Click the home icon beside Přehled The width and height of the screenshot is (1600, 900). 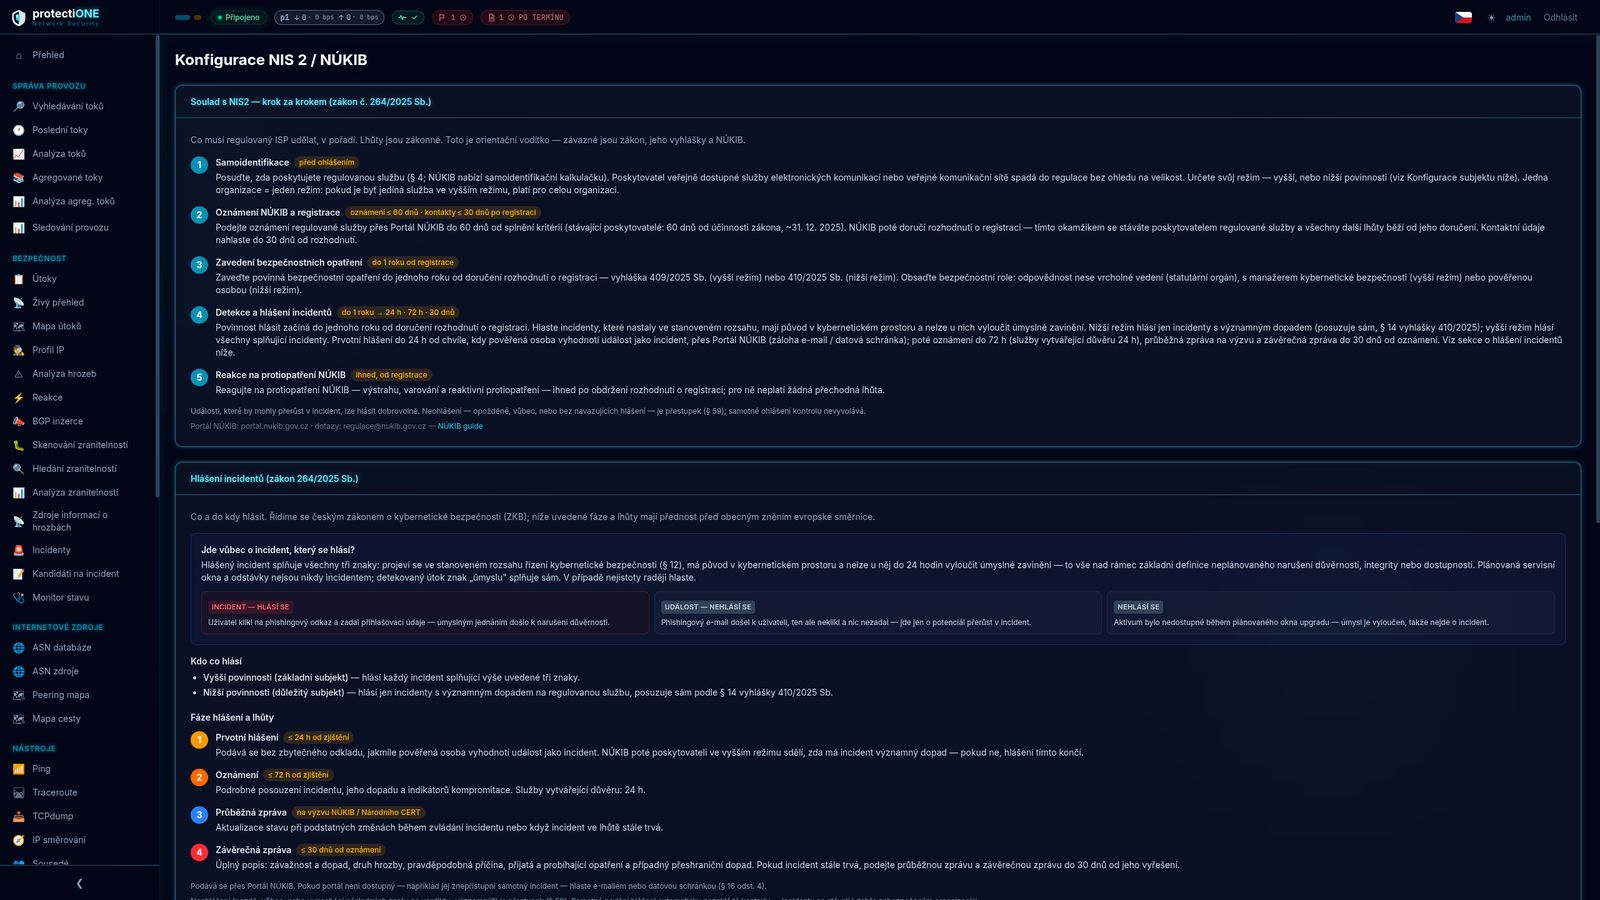point(18,56)
